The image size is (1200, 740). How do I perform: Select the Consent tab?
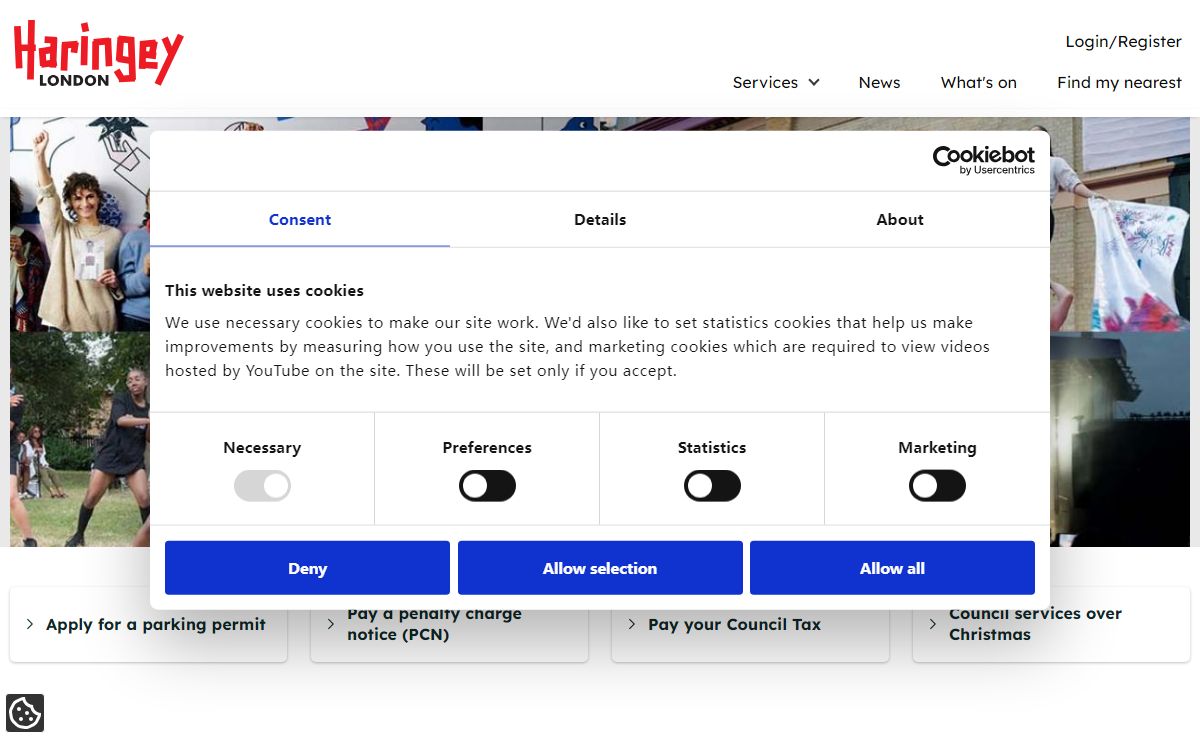pyautogui.click(x=300, y=220)
